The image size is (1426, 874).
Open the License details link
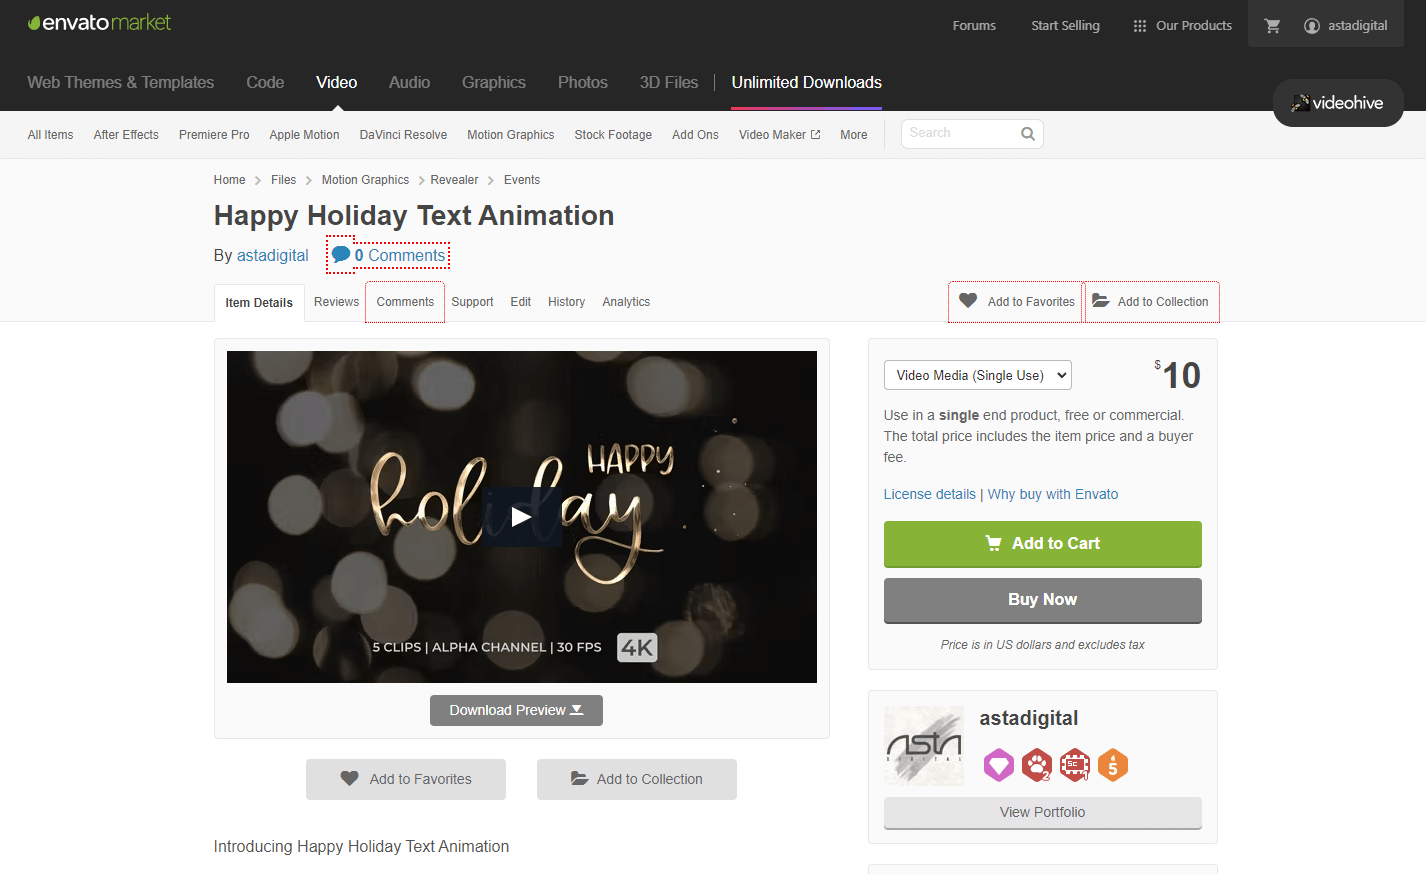click(x=930, y=494)
